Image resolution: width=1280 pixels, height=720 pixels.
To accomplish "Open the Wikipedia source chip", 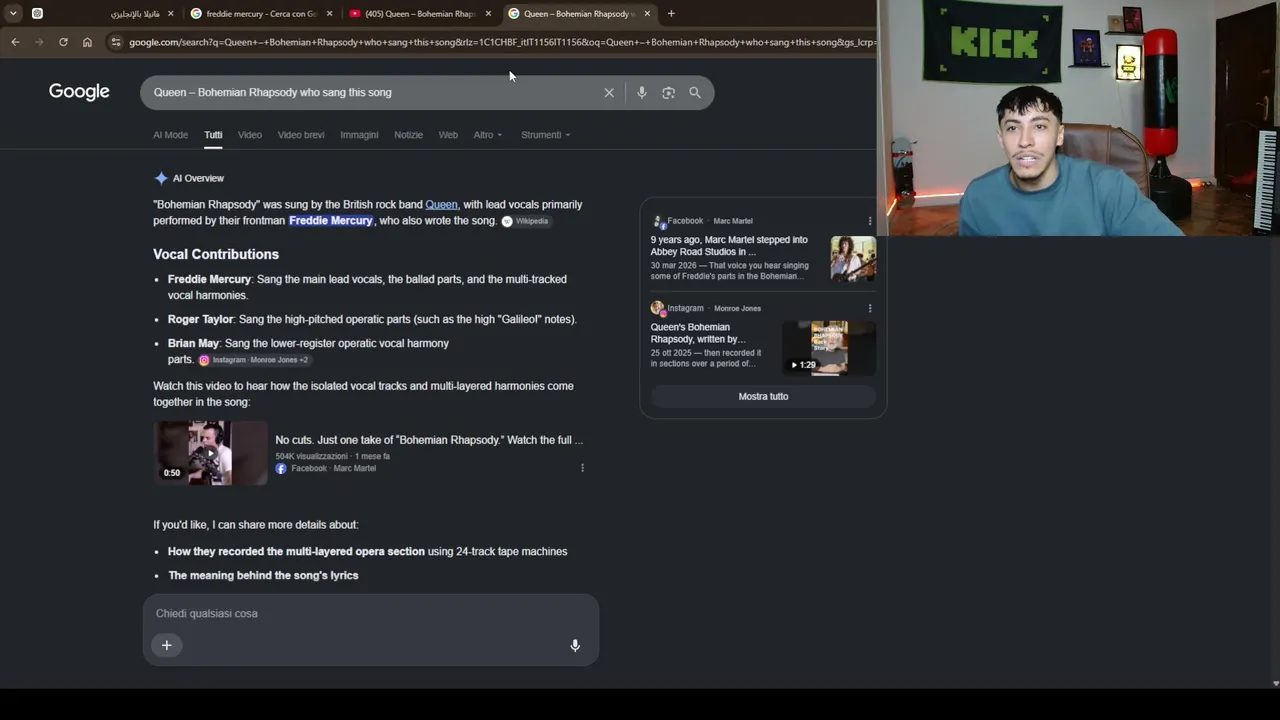I will tap(525, 221).
